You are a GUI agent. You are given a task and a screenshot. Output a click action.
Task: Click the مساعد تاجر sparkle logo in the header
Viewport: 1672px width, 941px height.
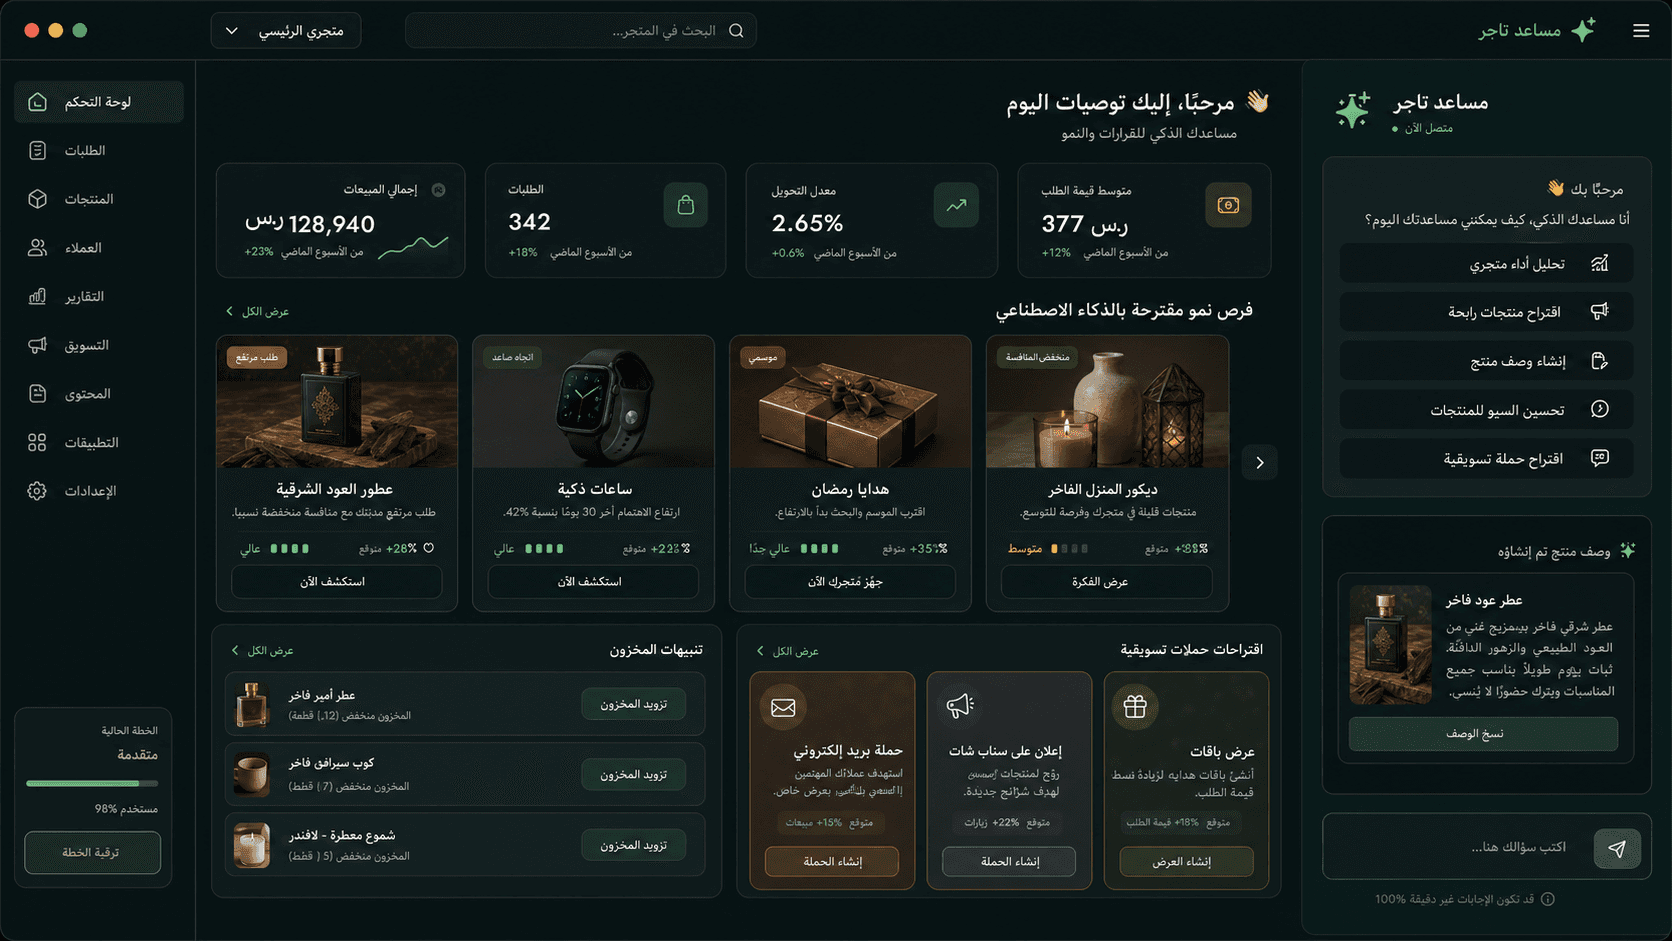click(x=1583, y=30)
